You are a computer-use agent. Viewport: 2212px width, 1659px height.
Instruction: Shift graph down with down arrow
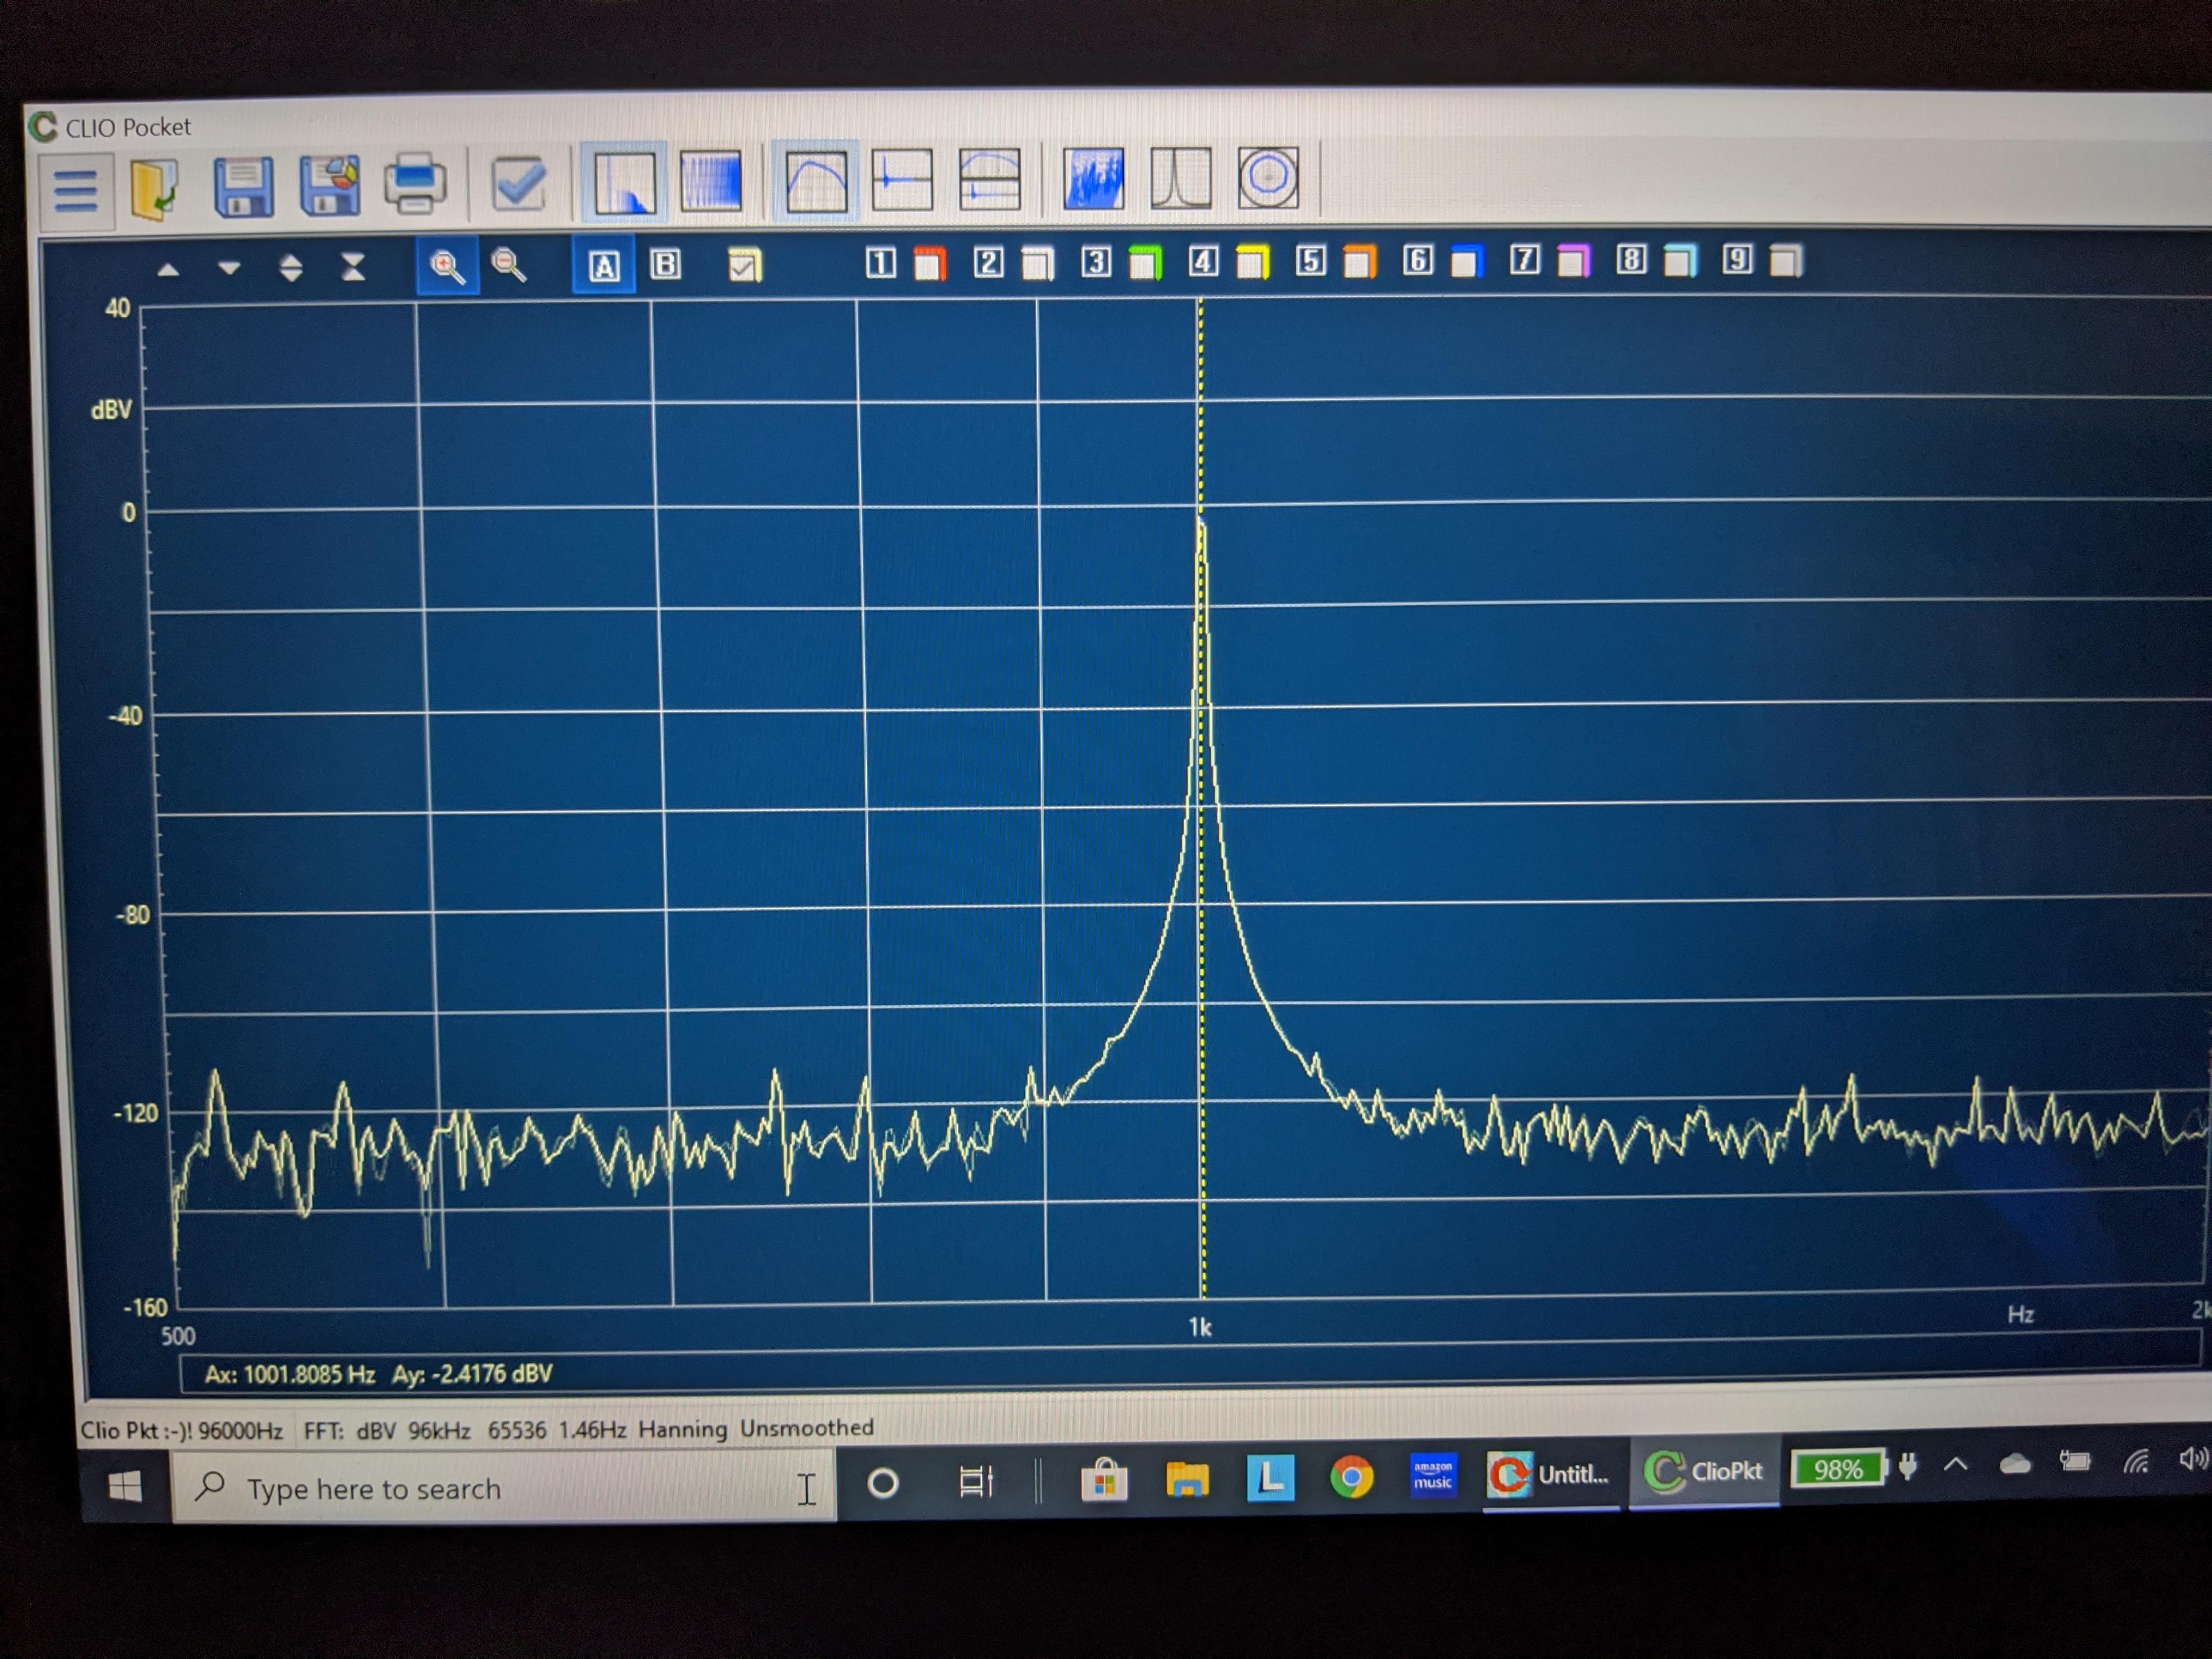(229, 268)
